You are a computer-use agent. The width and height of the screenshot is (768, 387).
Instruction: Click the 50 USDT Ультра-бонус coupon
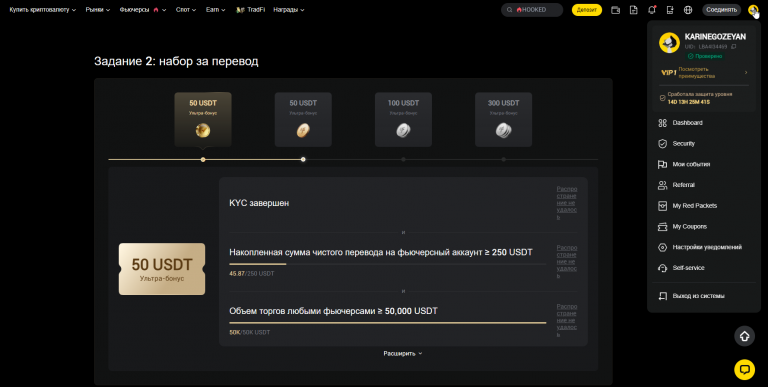coord(162,269)
